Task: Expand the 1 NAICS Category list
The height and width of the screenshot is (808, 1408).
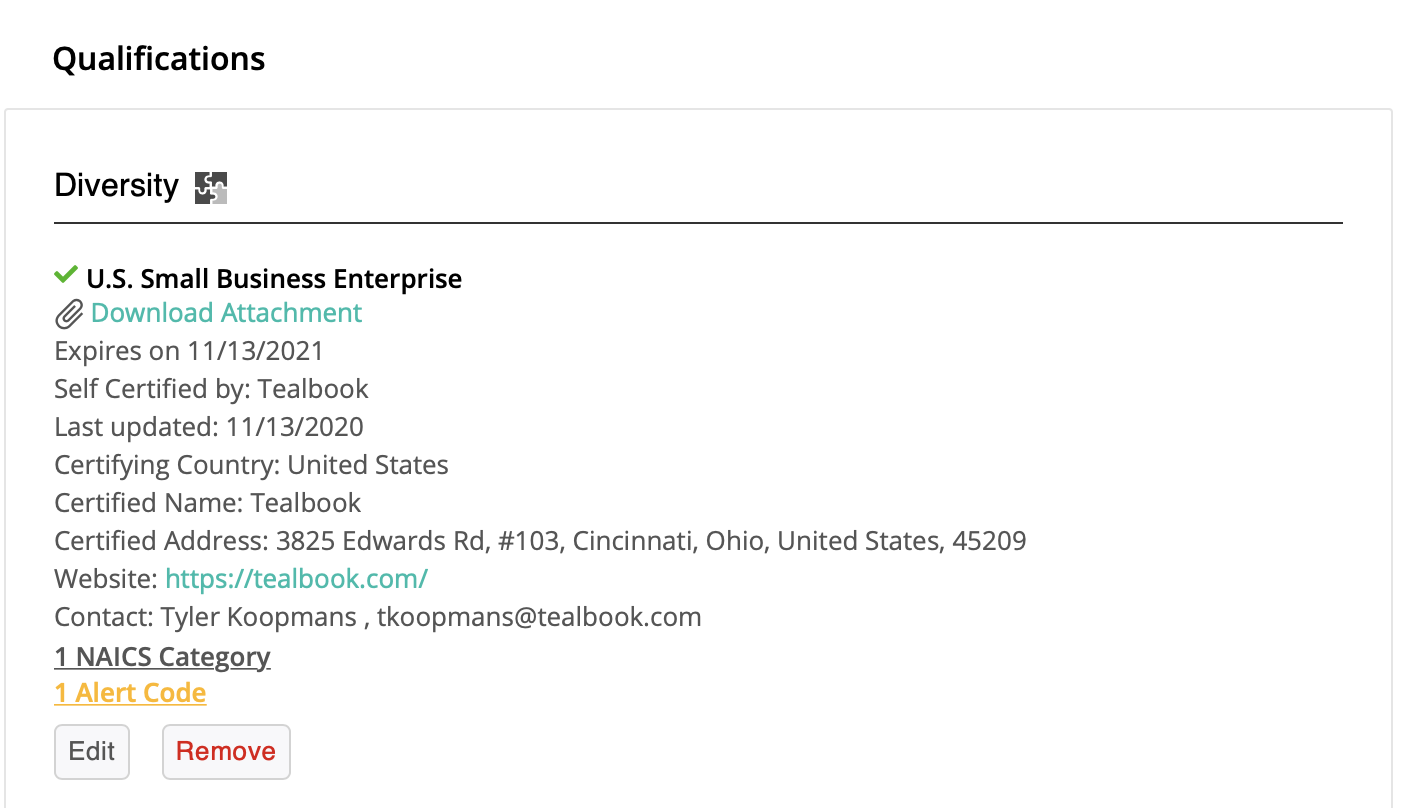Action: click(x=162, y=657)
